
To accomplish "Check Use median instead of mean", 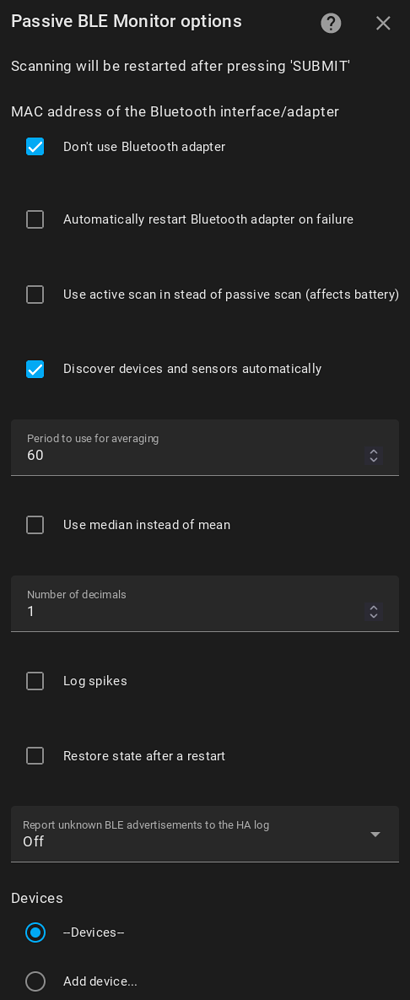I will click(x=35, y=525).
